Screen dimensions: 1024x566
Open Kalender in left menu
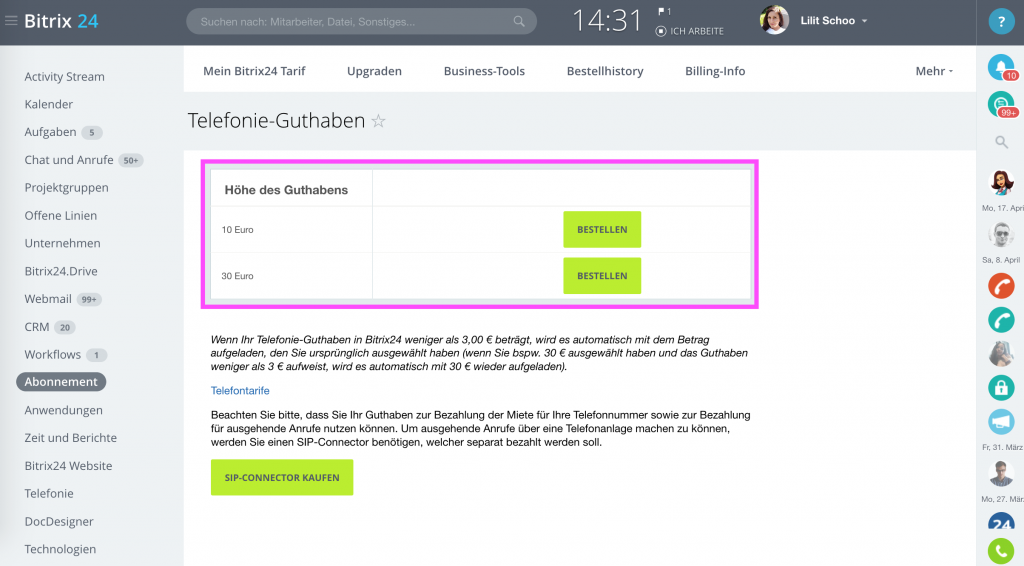[x=48, y=104]
